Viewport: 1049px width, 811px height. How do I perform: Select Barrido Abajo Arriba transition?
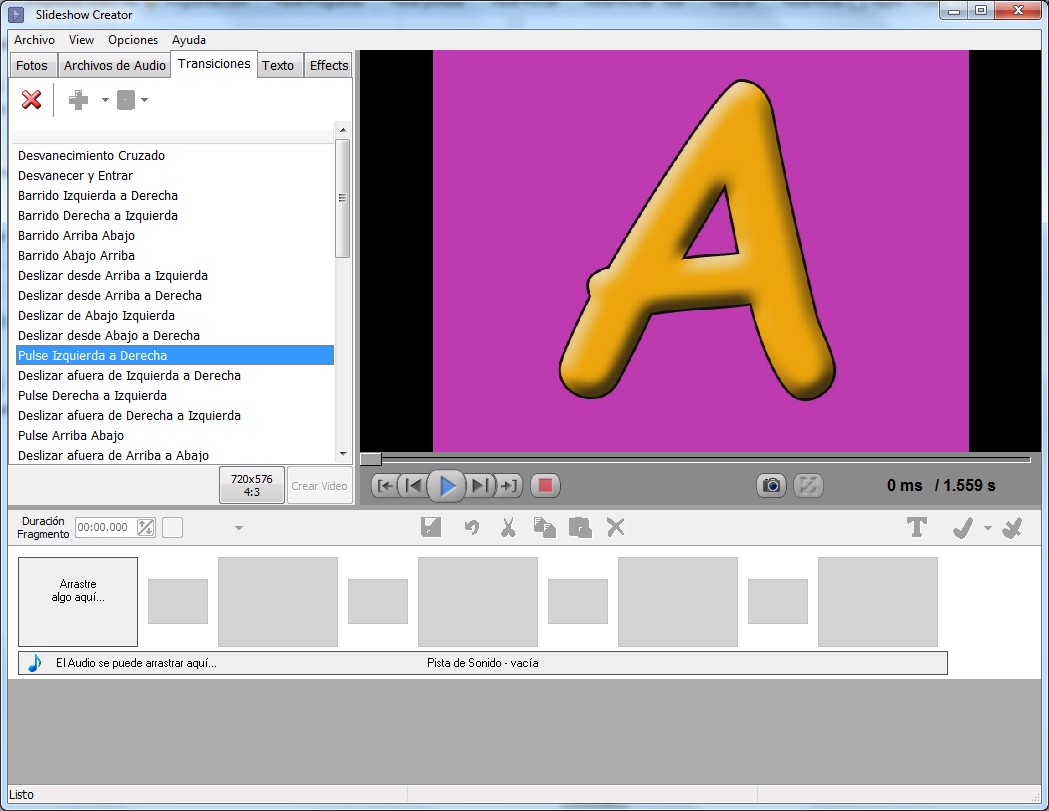click(175, 256)
